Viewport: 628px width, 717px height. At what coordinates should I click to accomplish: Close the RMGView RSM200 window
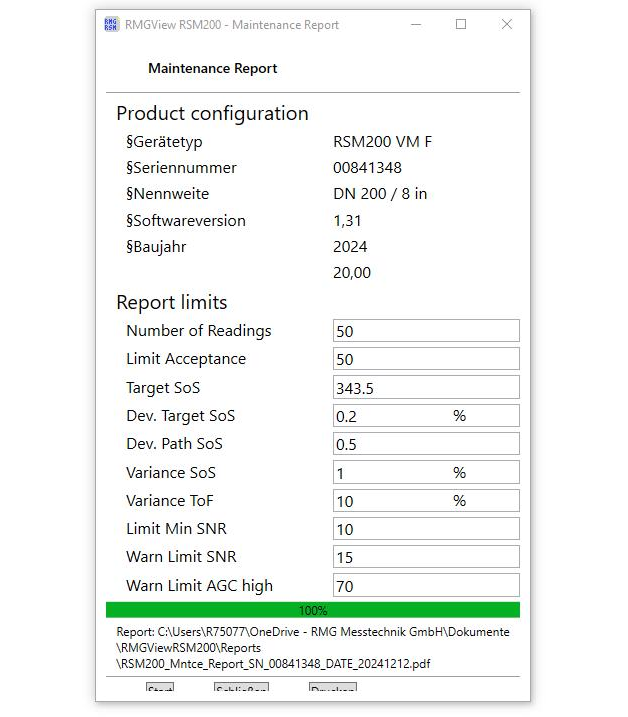[x=507, y=25]
